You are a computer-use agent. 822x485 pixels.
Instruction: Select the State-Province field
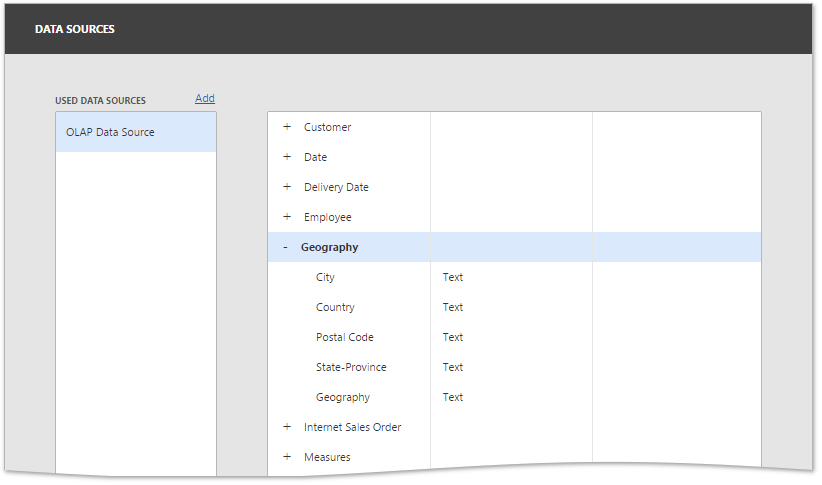point(351,367)
